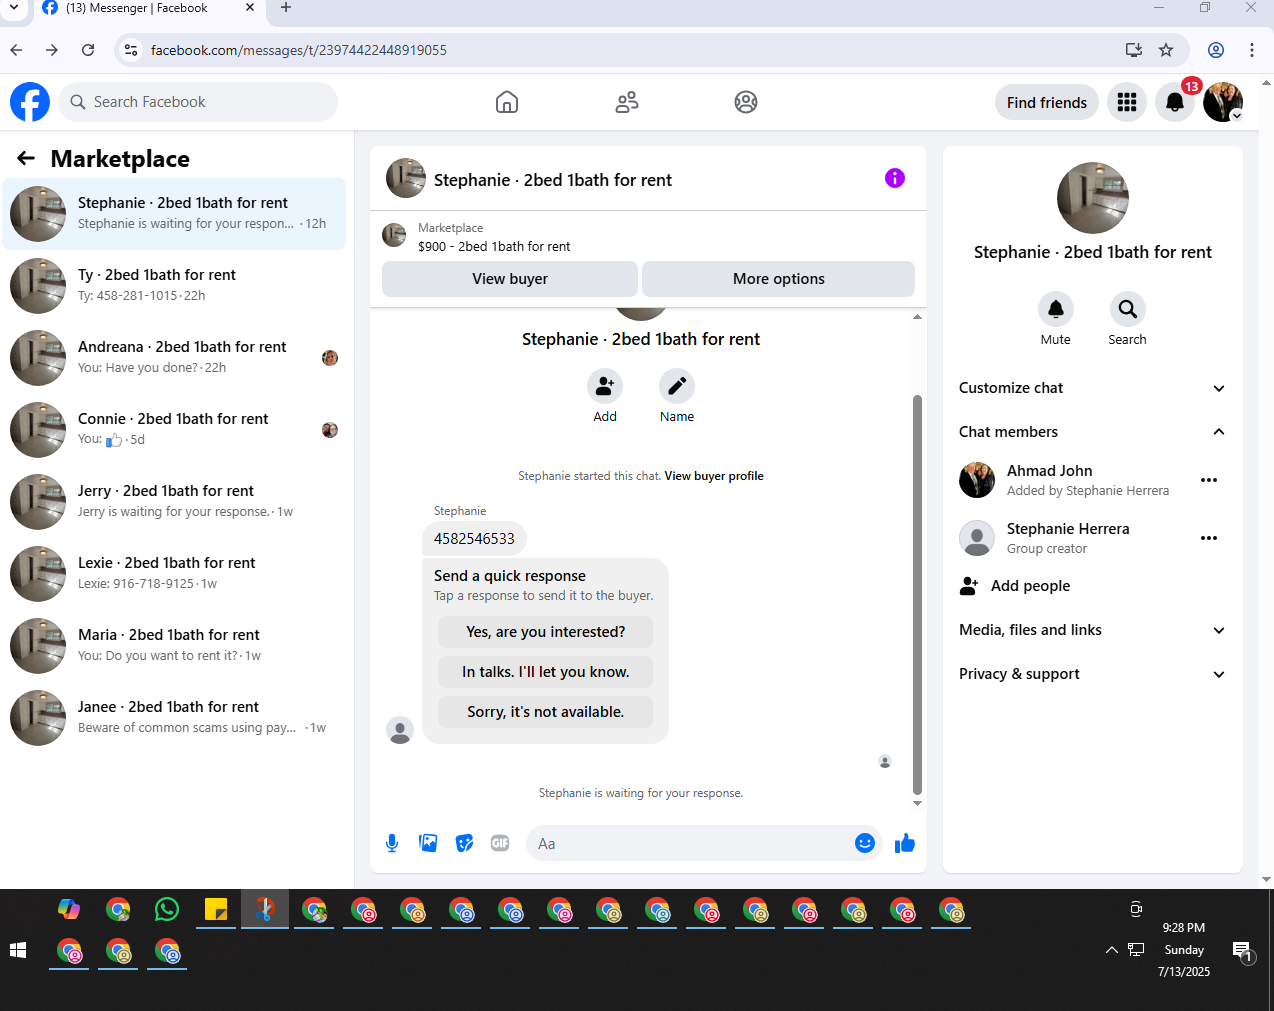Open the Groups icon in top navigation

pyautogui.click(x=746, y=102)
